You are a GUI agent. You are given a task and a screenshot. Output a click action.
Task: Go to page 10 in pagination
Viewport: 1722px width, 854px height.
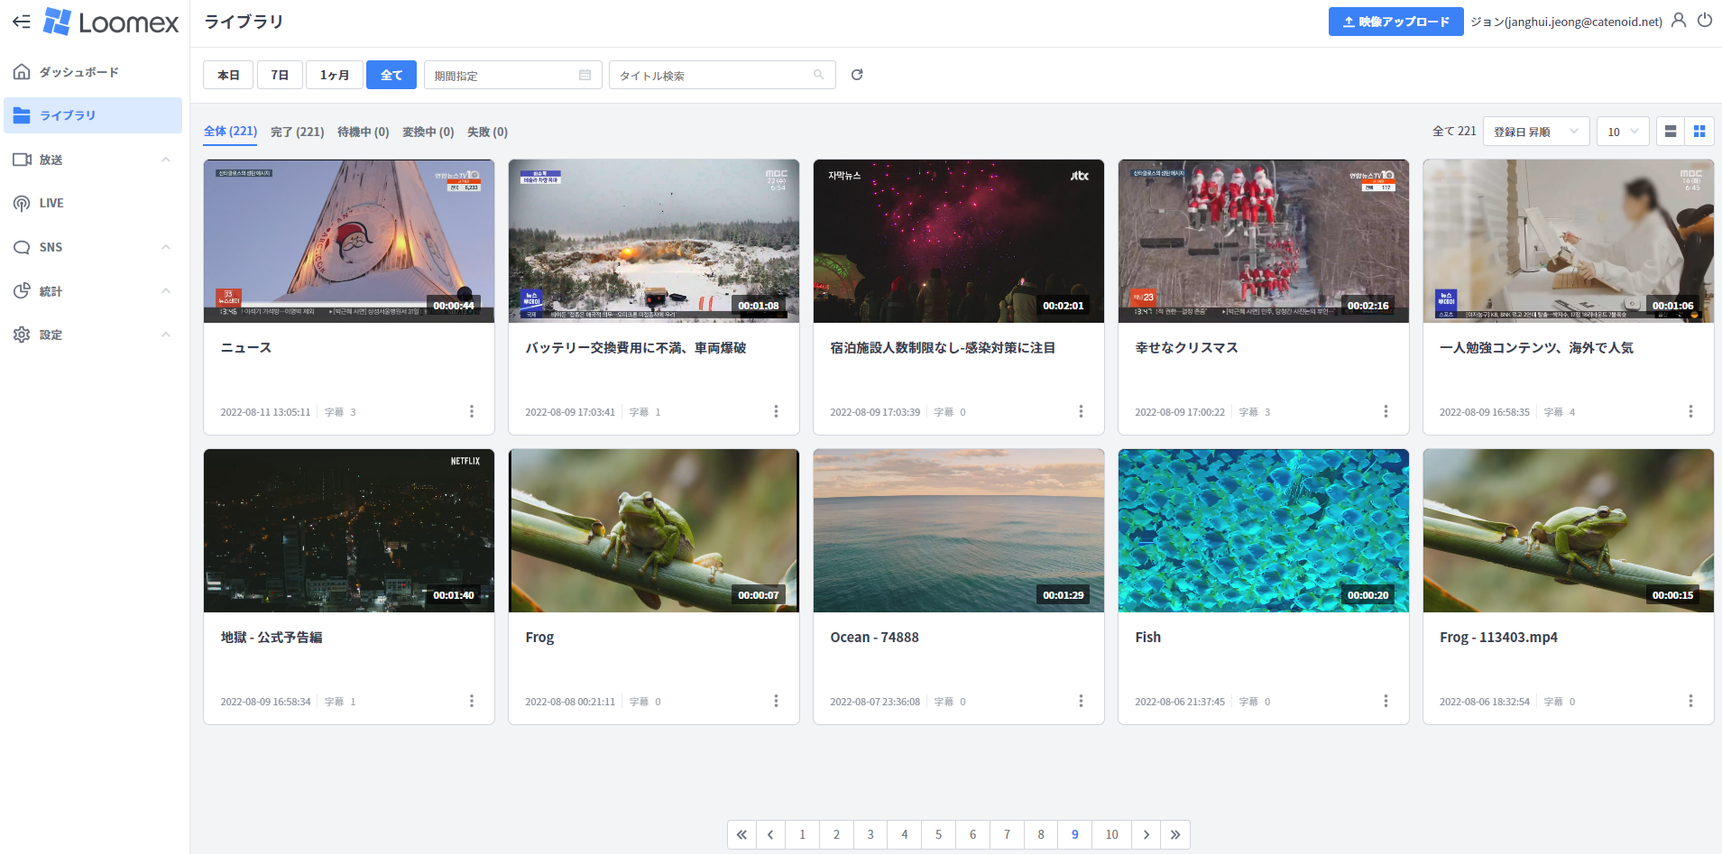click(x=1111, y=834)
